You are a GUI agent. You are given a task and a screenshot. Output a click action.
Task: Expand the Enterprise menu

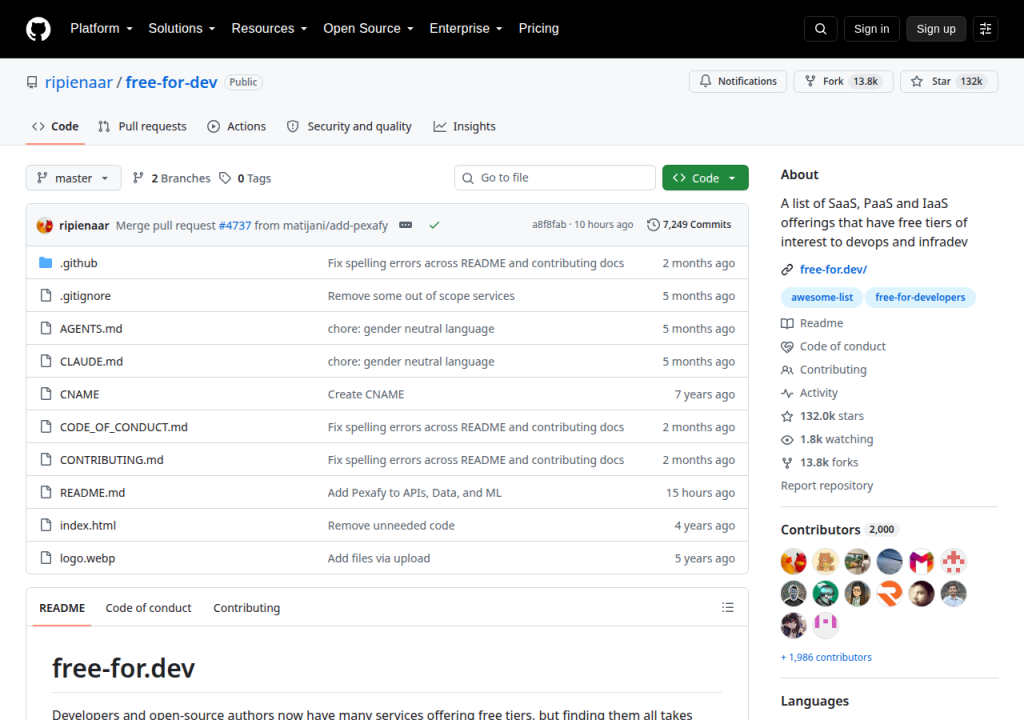(466, 29)
